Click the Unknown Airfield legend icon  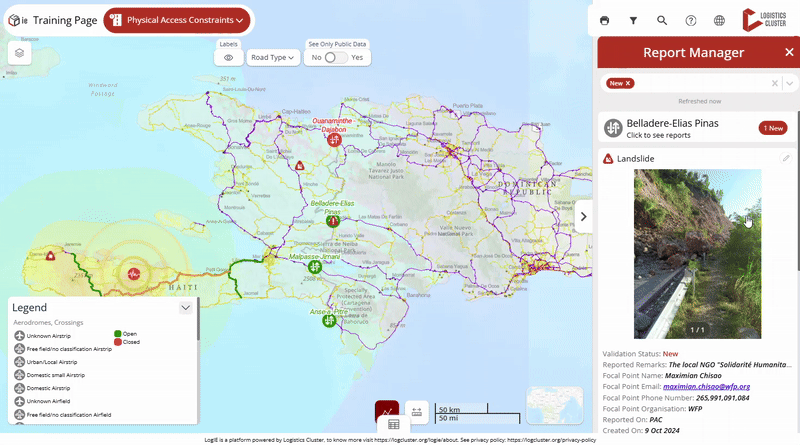(19, 401)
